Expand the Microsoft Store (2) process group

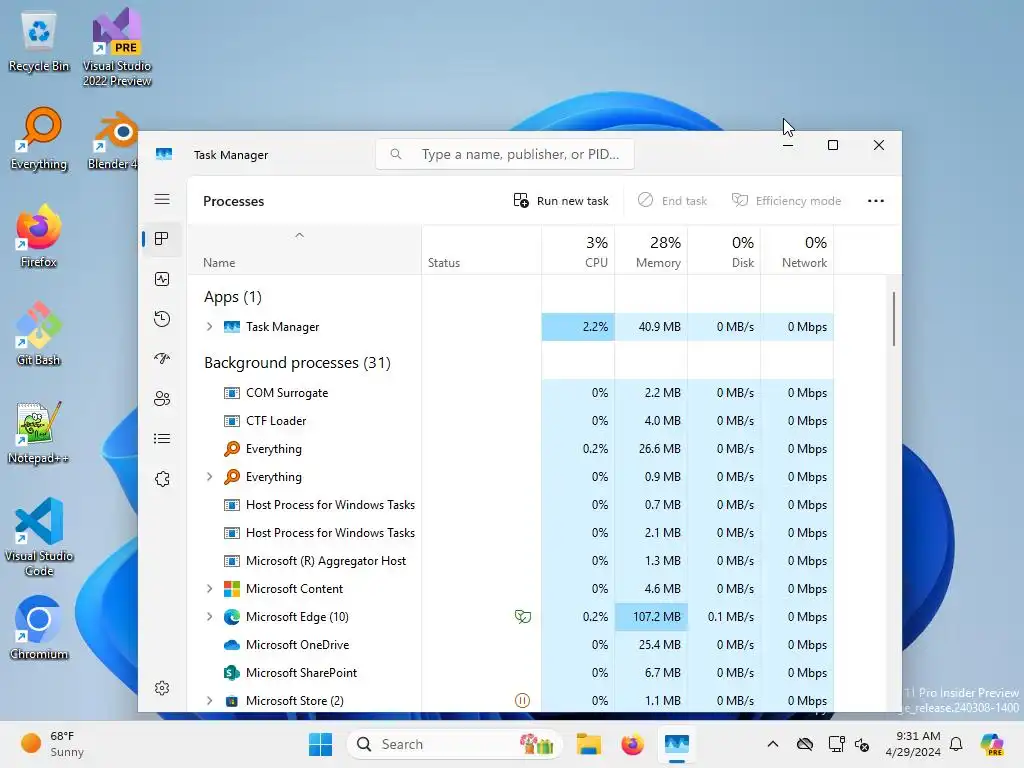210,701
